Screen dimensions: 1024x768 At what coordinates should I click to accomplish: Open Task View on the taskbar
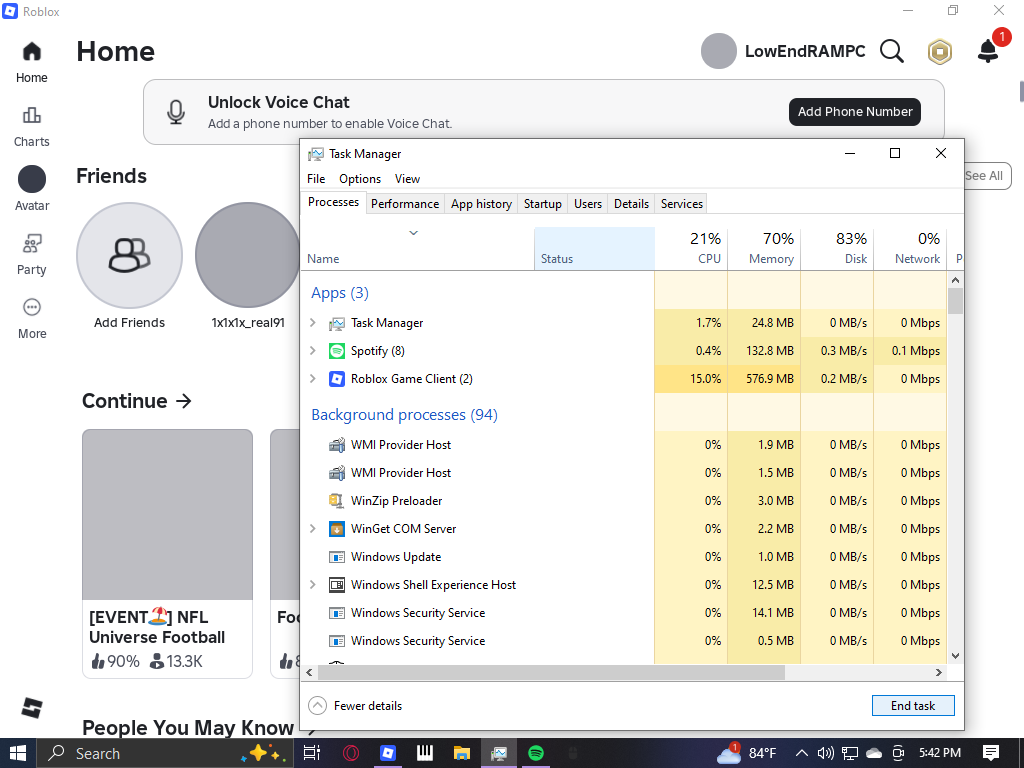(312, 753)
